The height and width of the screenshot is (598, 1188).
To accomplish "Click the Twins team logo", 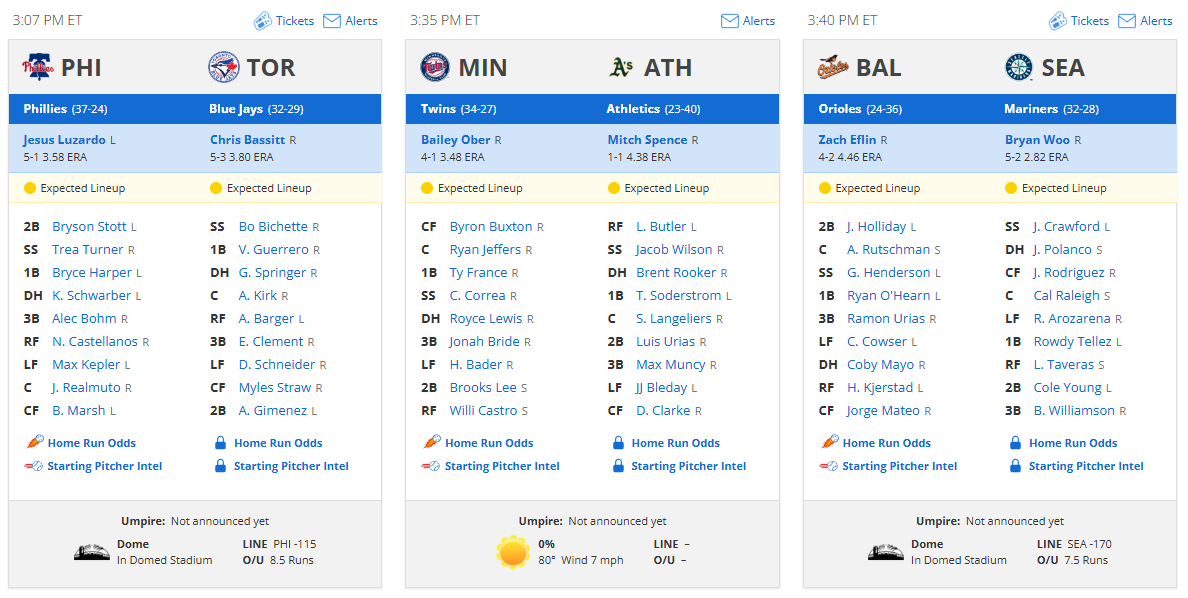I will coord(435,67).
